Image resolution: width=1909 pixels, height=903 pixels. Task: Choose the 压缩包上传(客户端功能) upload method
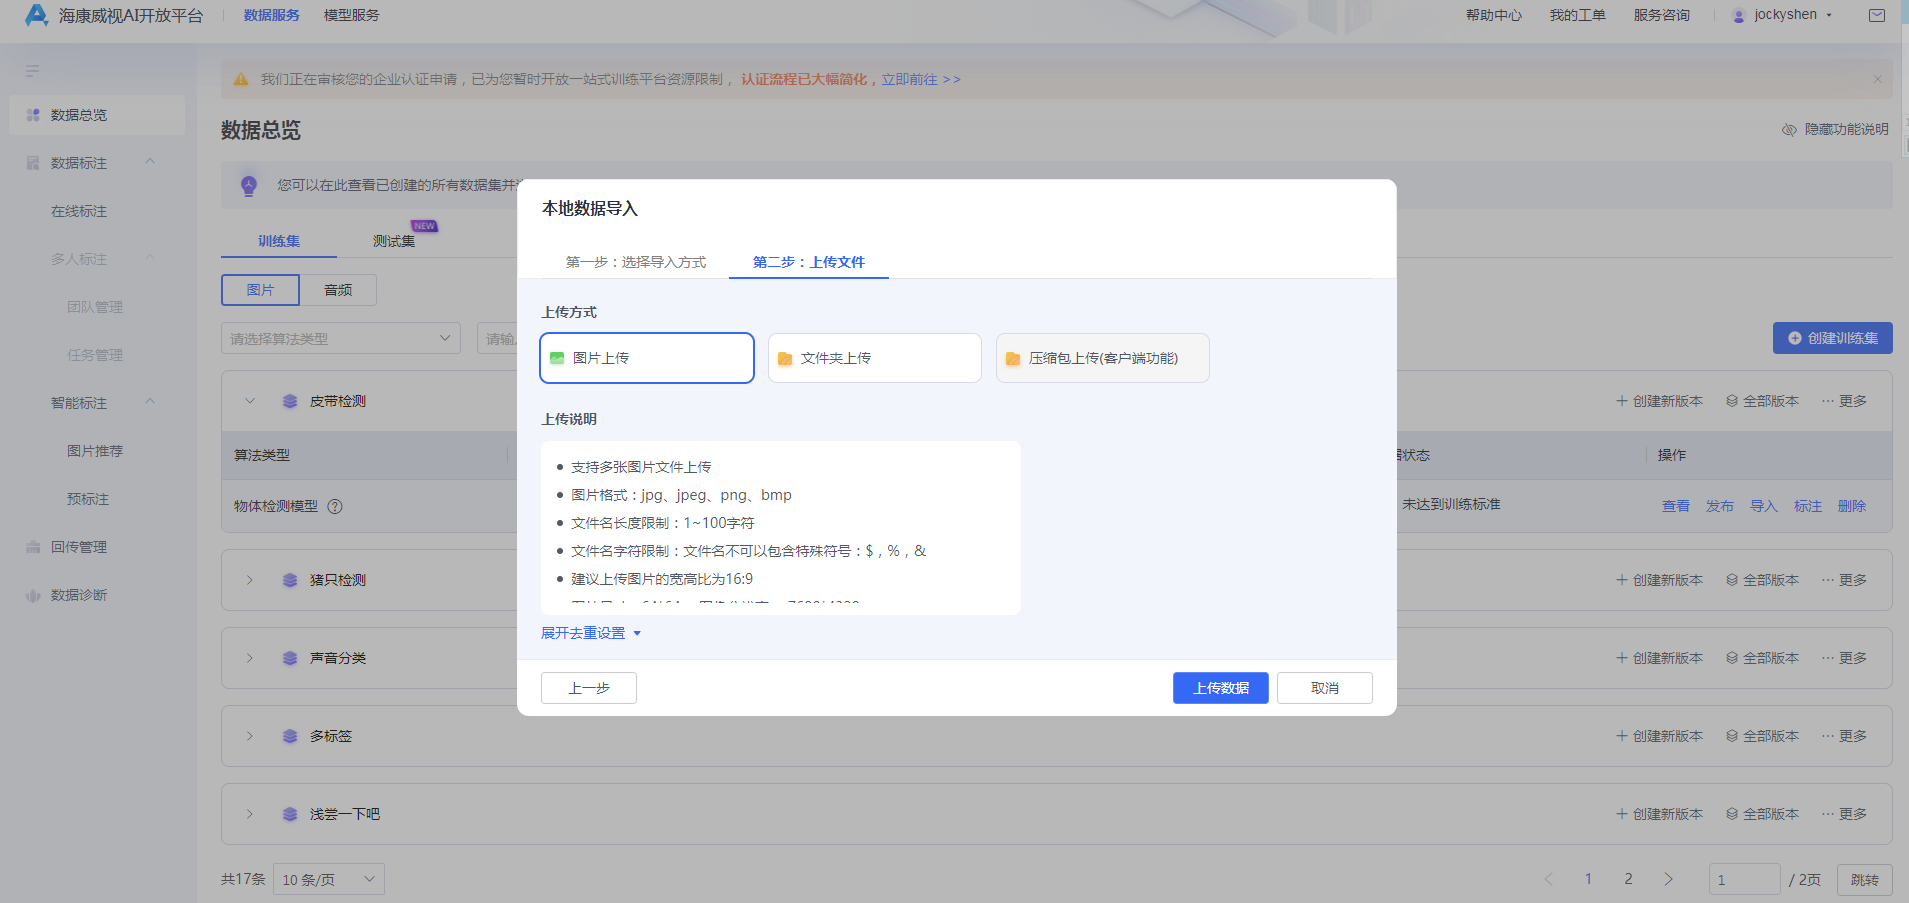point(1101,357)
